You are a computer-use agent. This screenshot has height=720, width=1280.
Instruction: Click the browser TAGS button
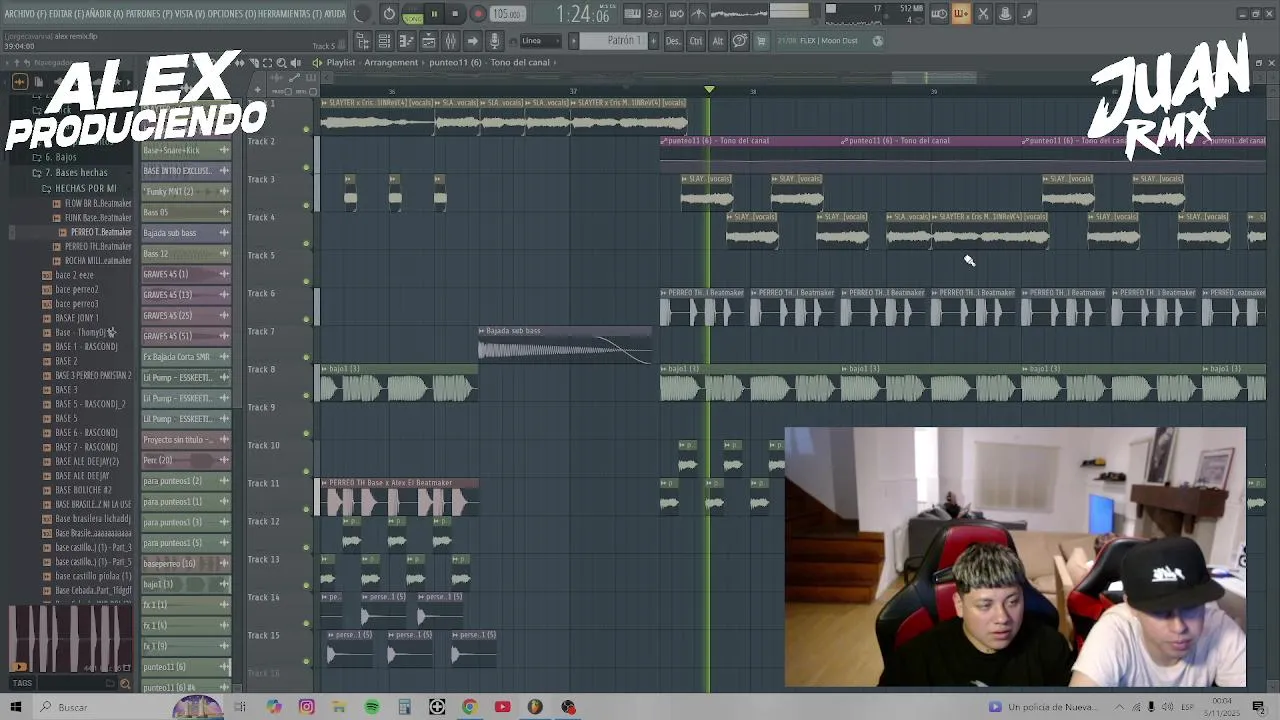tap(22, 684)
